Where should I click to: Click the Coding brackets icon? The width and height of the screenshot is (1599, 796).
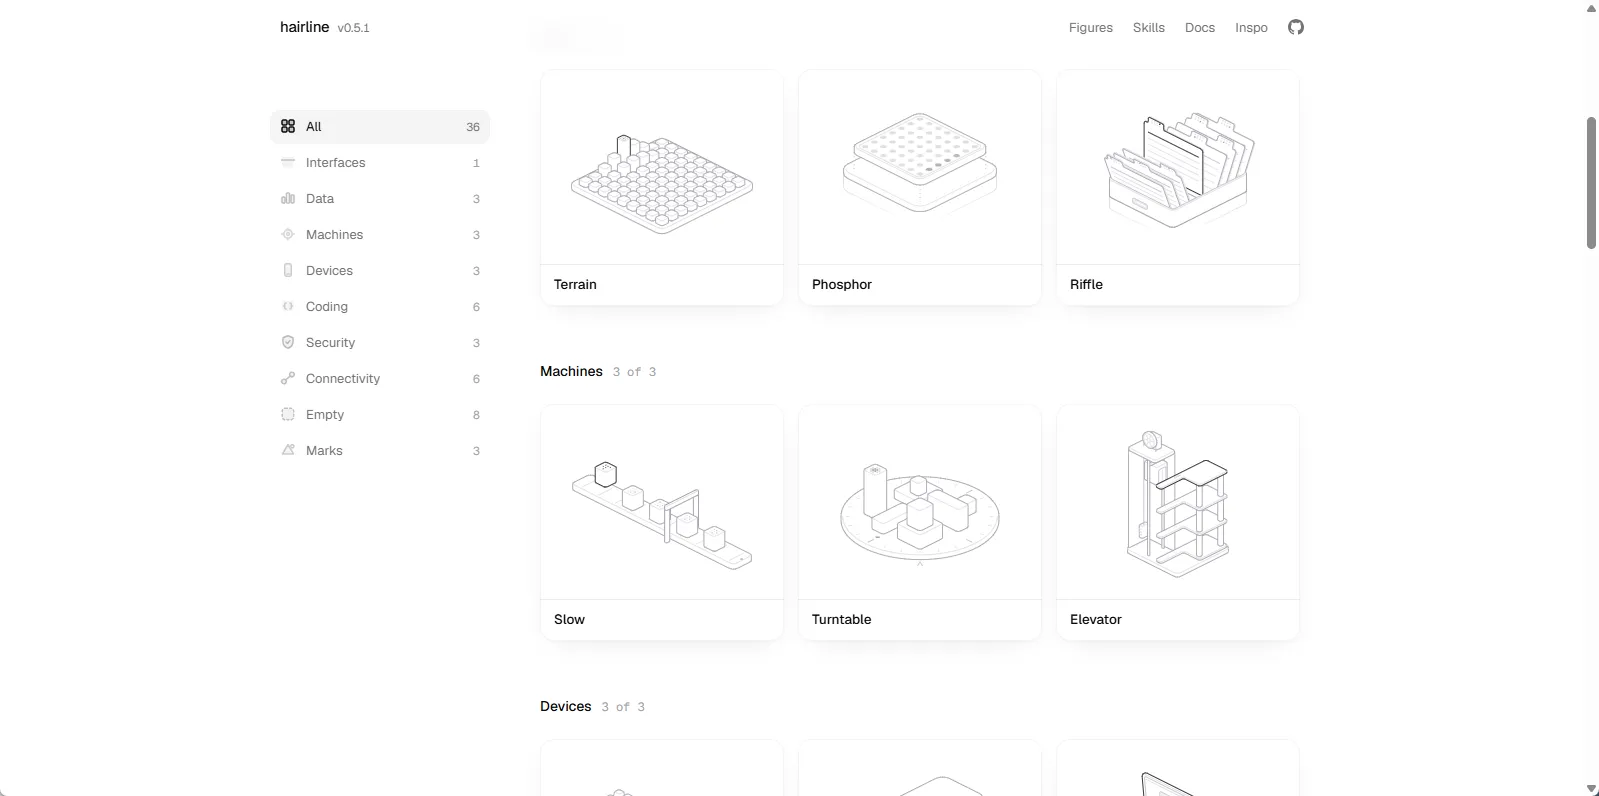288,306
